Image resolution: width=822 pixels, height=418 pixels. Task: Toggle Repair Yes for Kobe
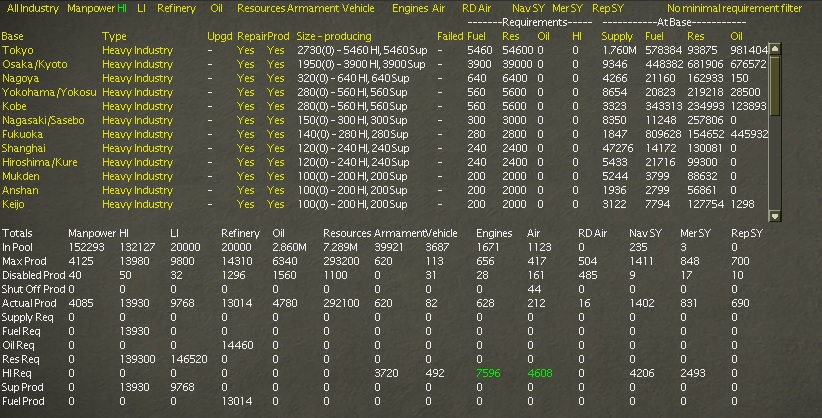(245, 106)
